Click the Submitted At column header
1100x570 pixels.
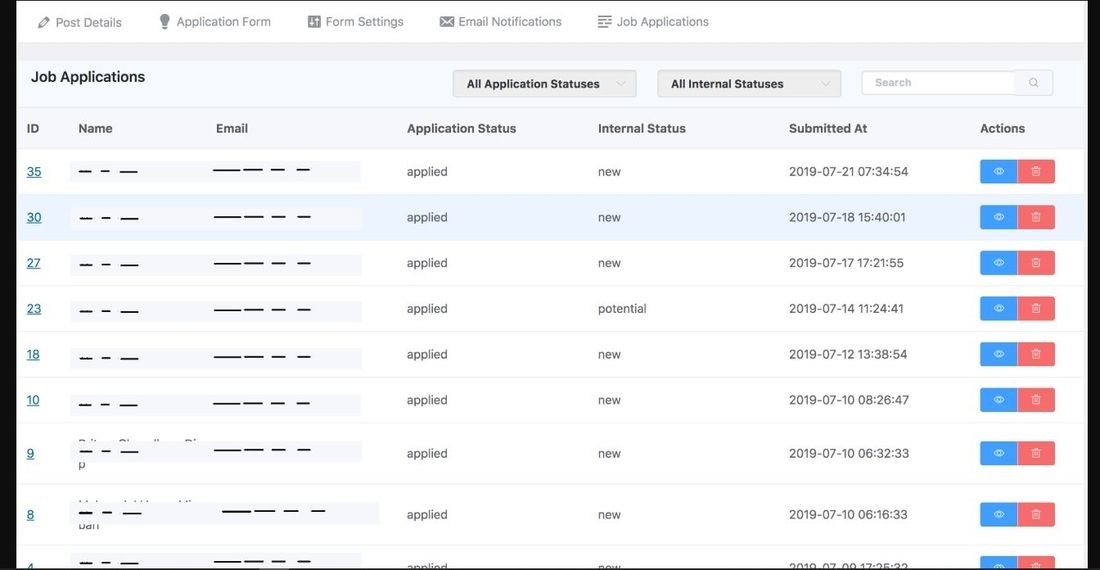pyautogui.click(x=828, y=128)
